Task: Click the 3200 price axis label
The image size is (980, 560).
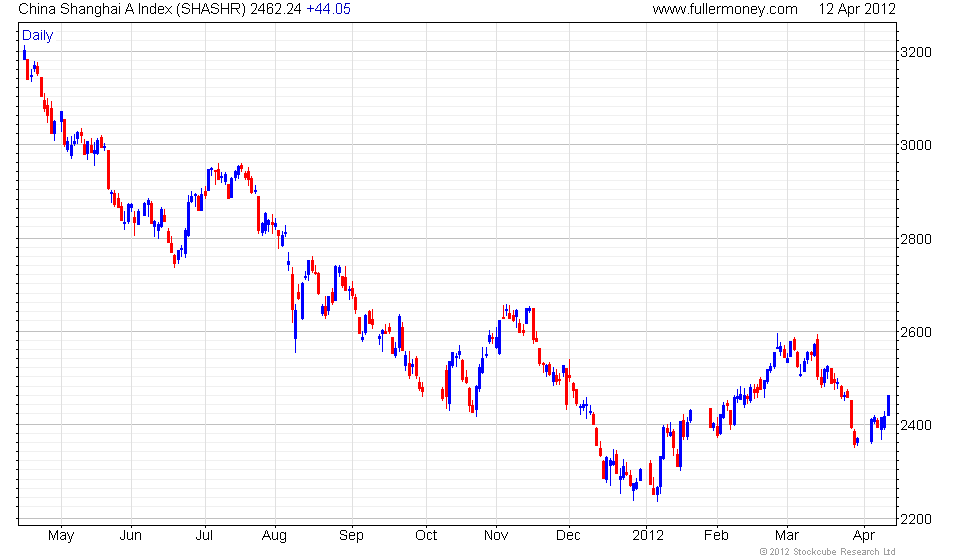Action: tap(916, 52)
